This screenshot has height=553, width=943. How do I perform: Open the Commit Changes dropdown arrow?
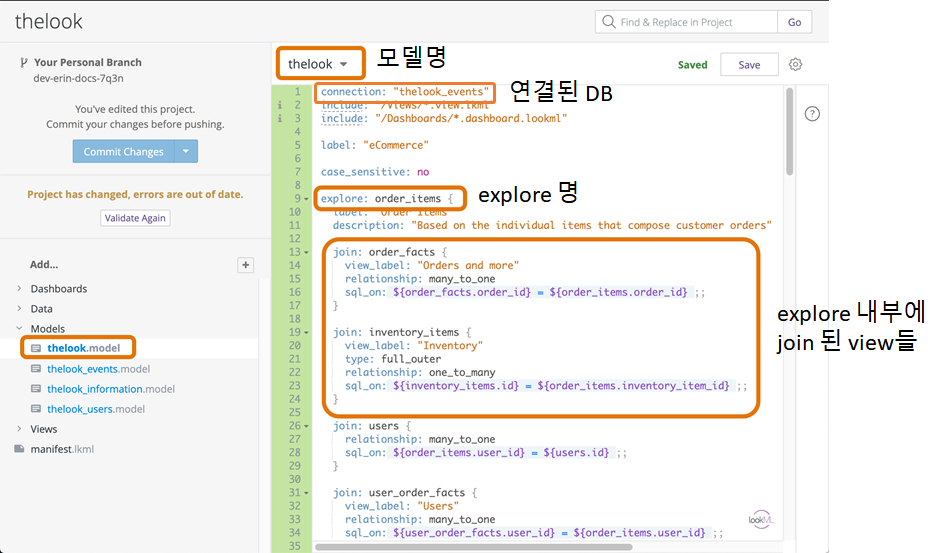tap(186, 151)
